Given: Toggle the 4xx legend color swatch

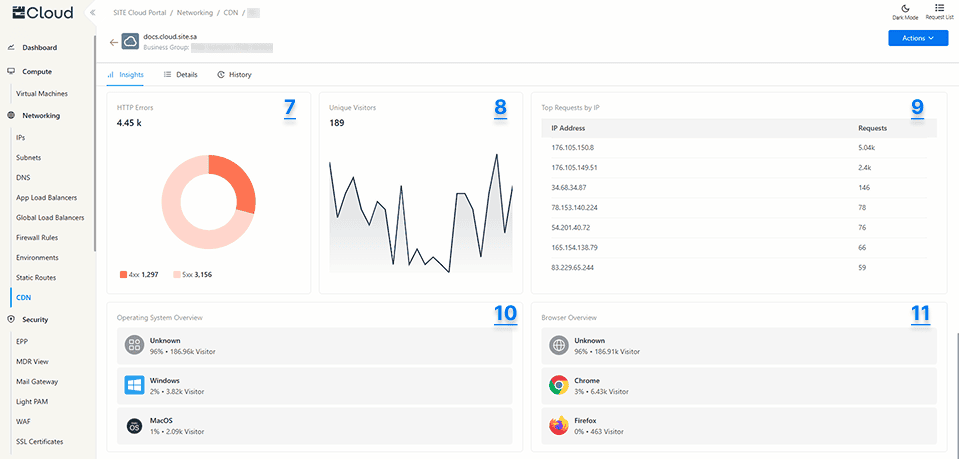Looking at the screenshot, I should click(x=123, y=274).
